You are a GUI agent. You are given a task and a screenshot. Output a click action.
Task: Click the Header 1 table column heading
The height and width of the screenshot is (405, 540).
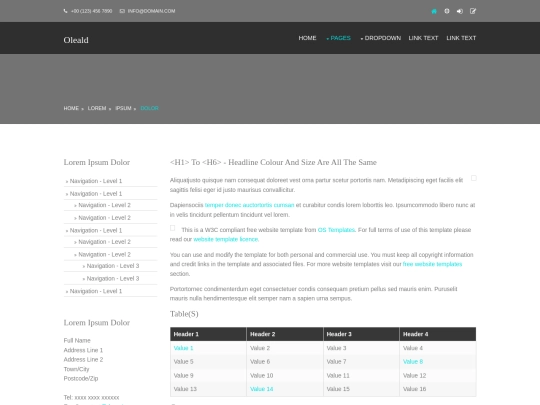pos(208,334)
